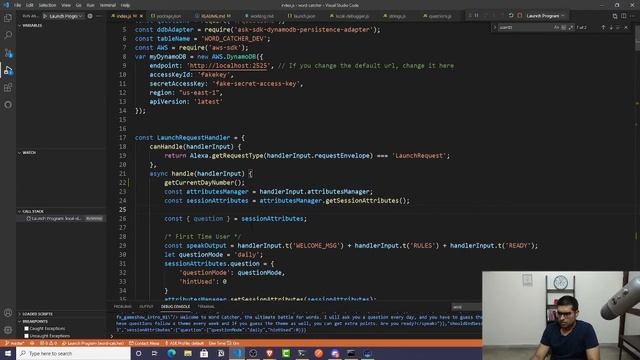Toggle Find in Selection in find widget
Viewport: 640px width, 360px height.
618,27
